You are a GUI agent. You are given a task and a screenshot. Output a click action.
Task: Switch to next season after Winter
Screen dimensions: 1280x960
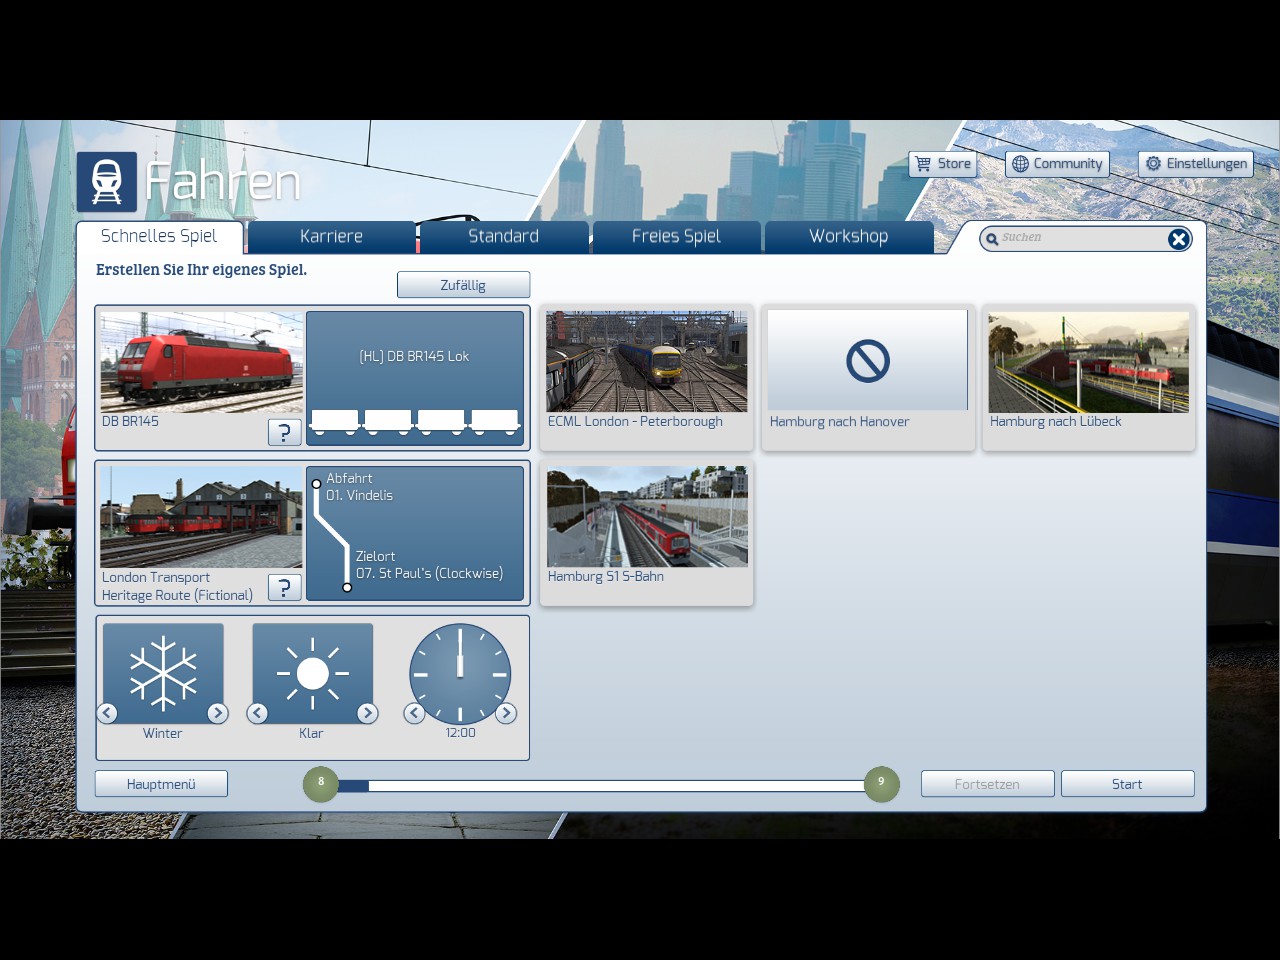click(217, 713)
